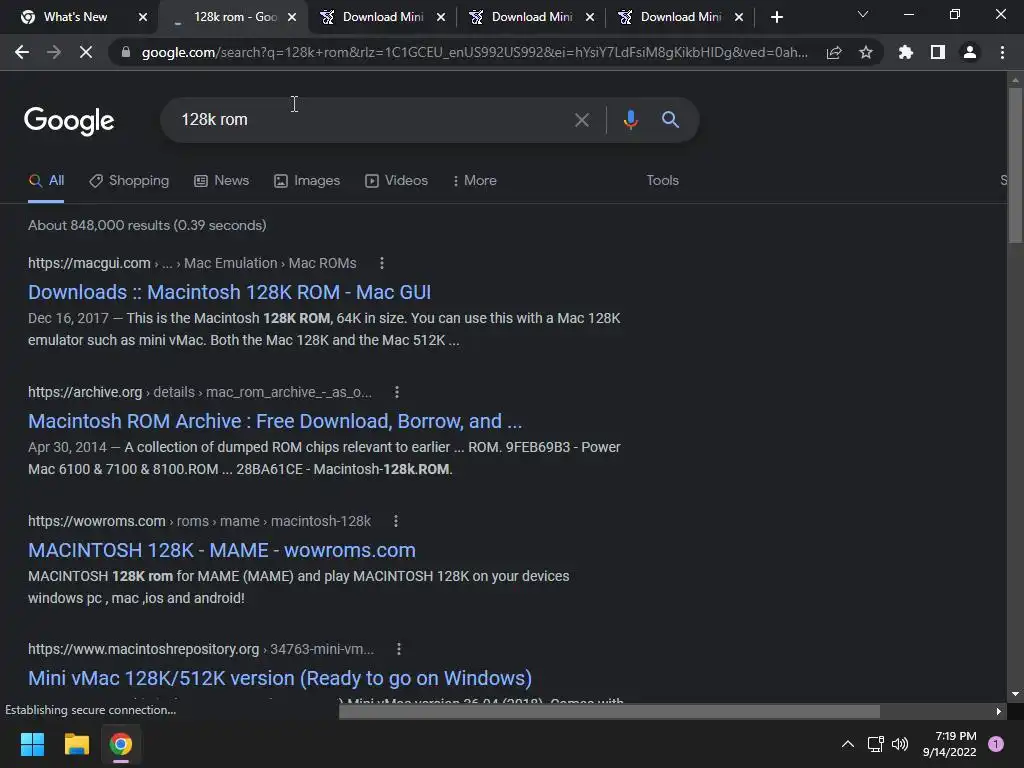Submit search with magnifier icon
This screenshot has height=768, width=1024.
[x=670, y=120]
